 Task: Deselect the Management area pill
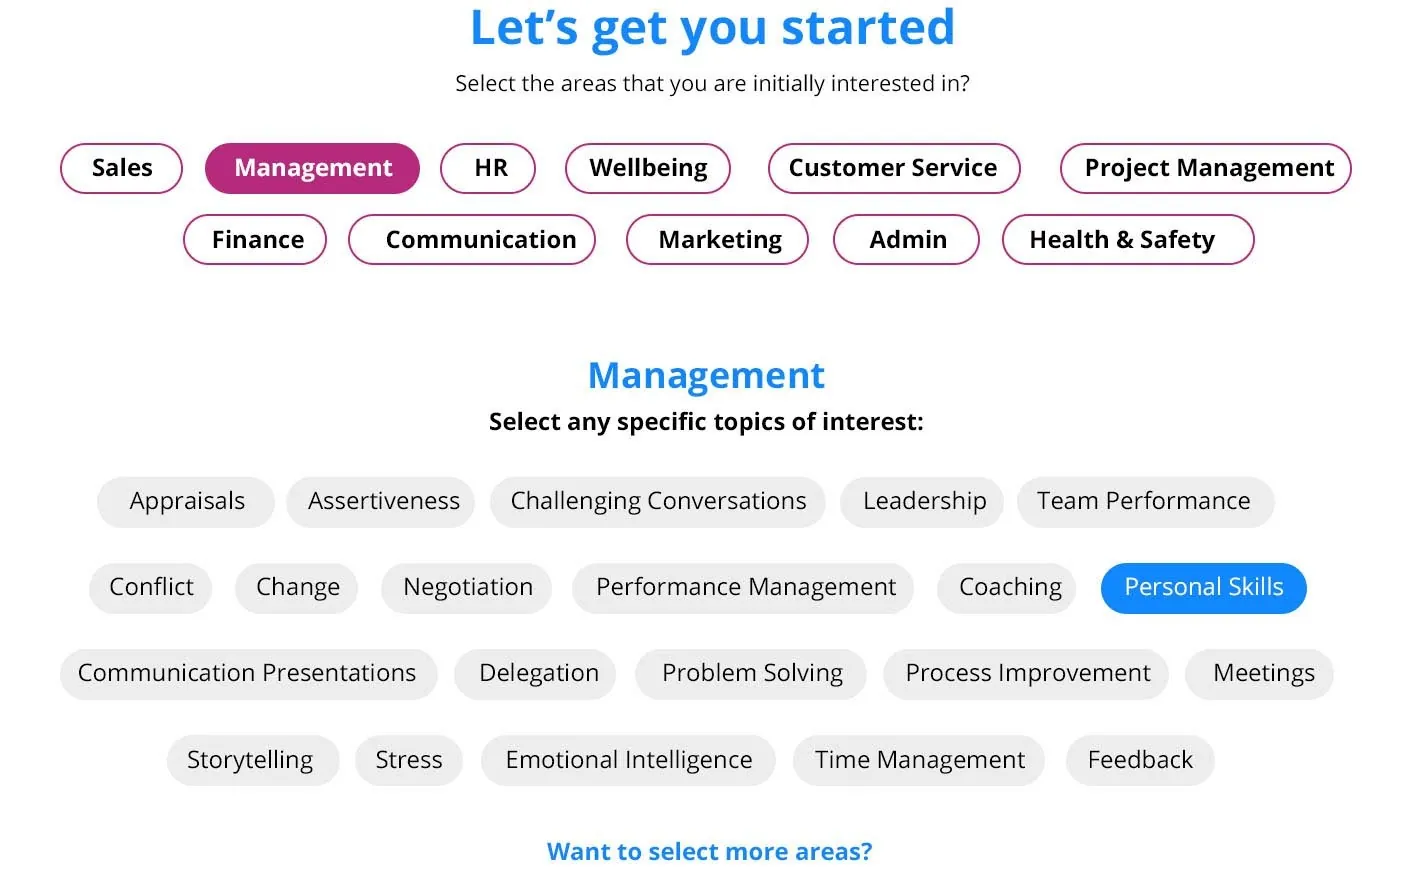312,168
